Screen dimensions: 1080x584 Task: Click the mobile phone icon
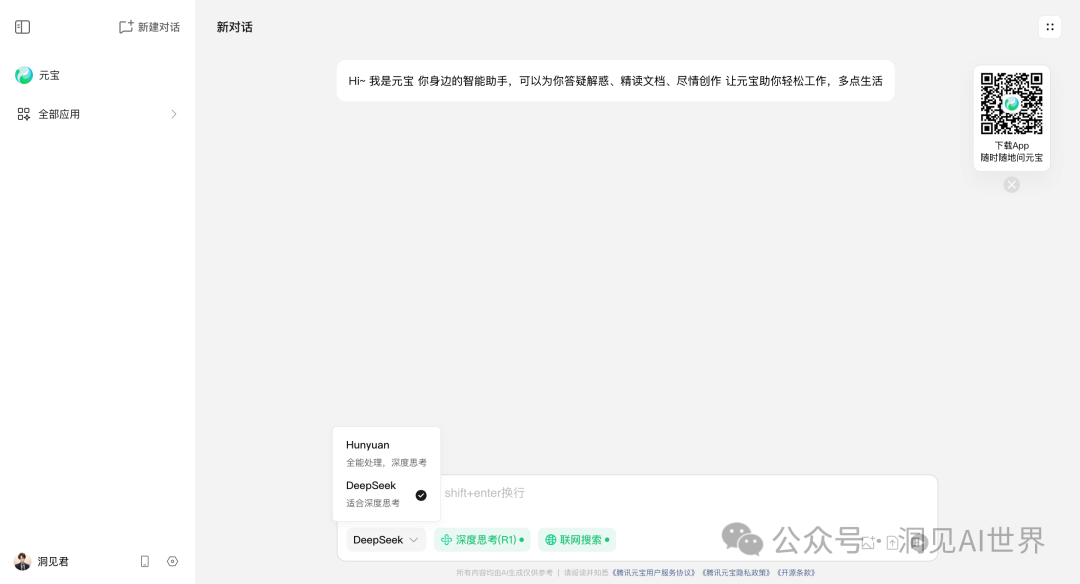pos(145,561)
